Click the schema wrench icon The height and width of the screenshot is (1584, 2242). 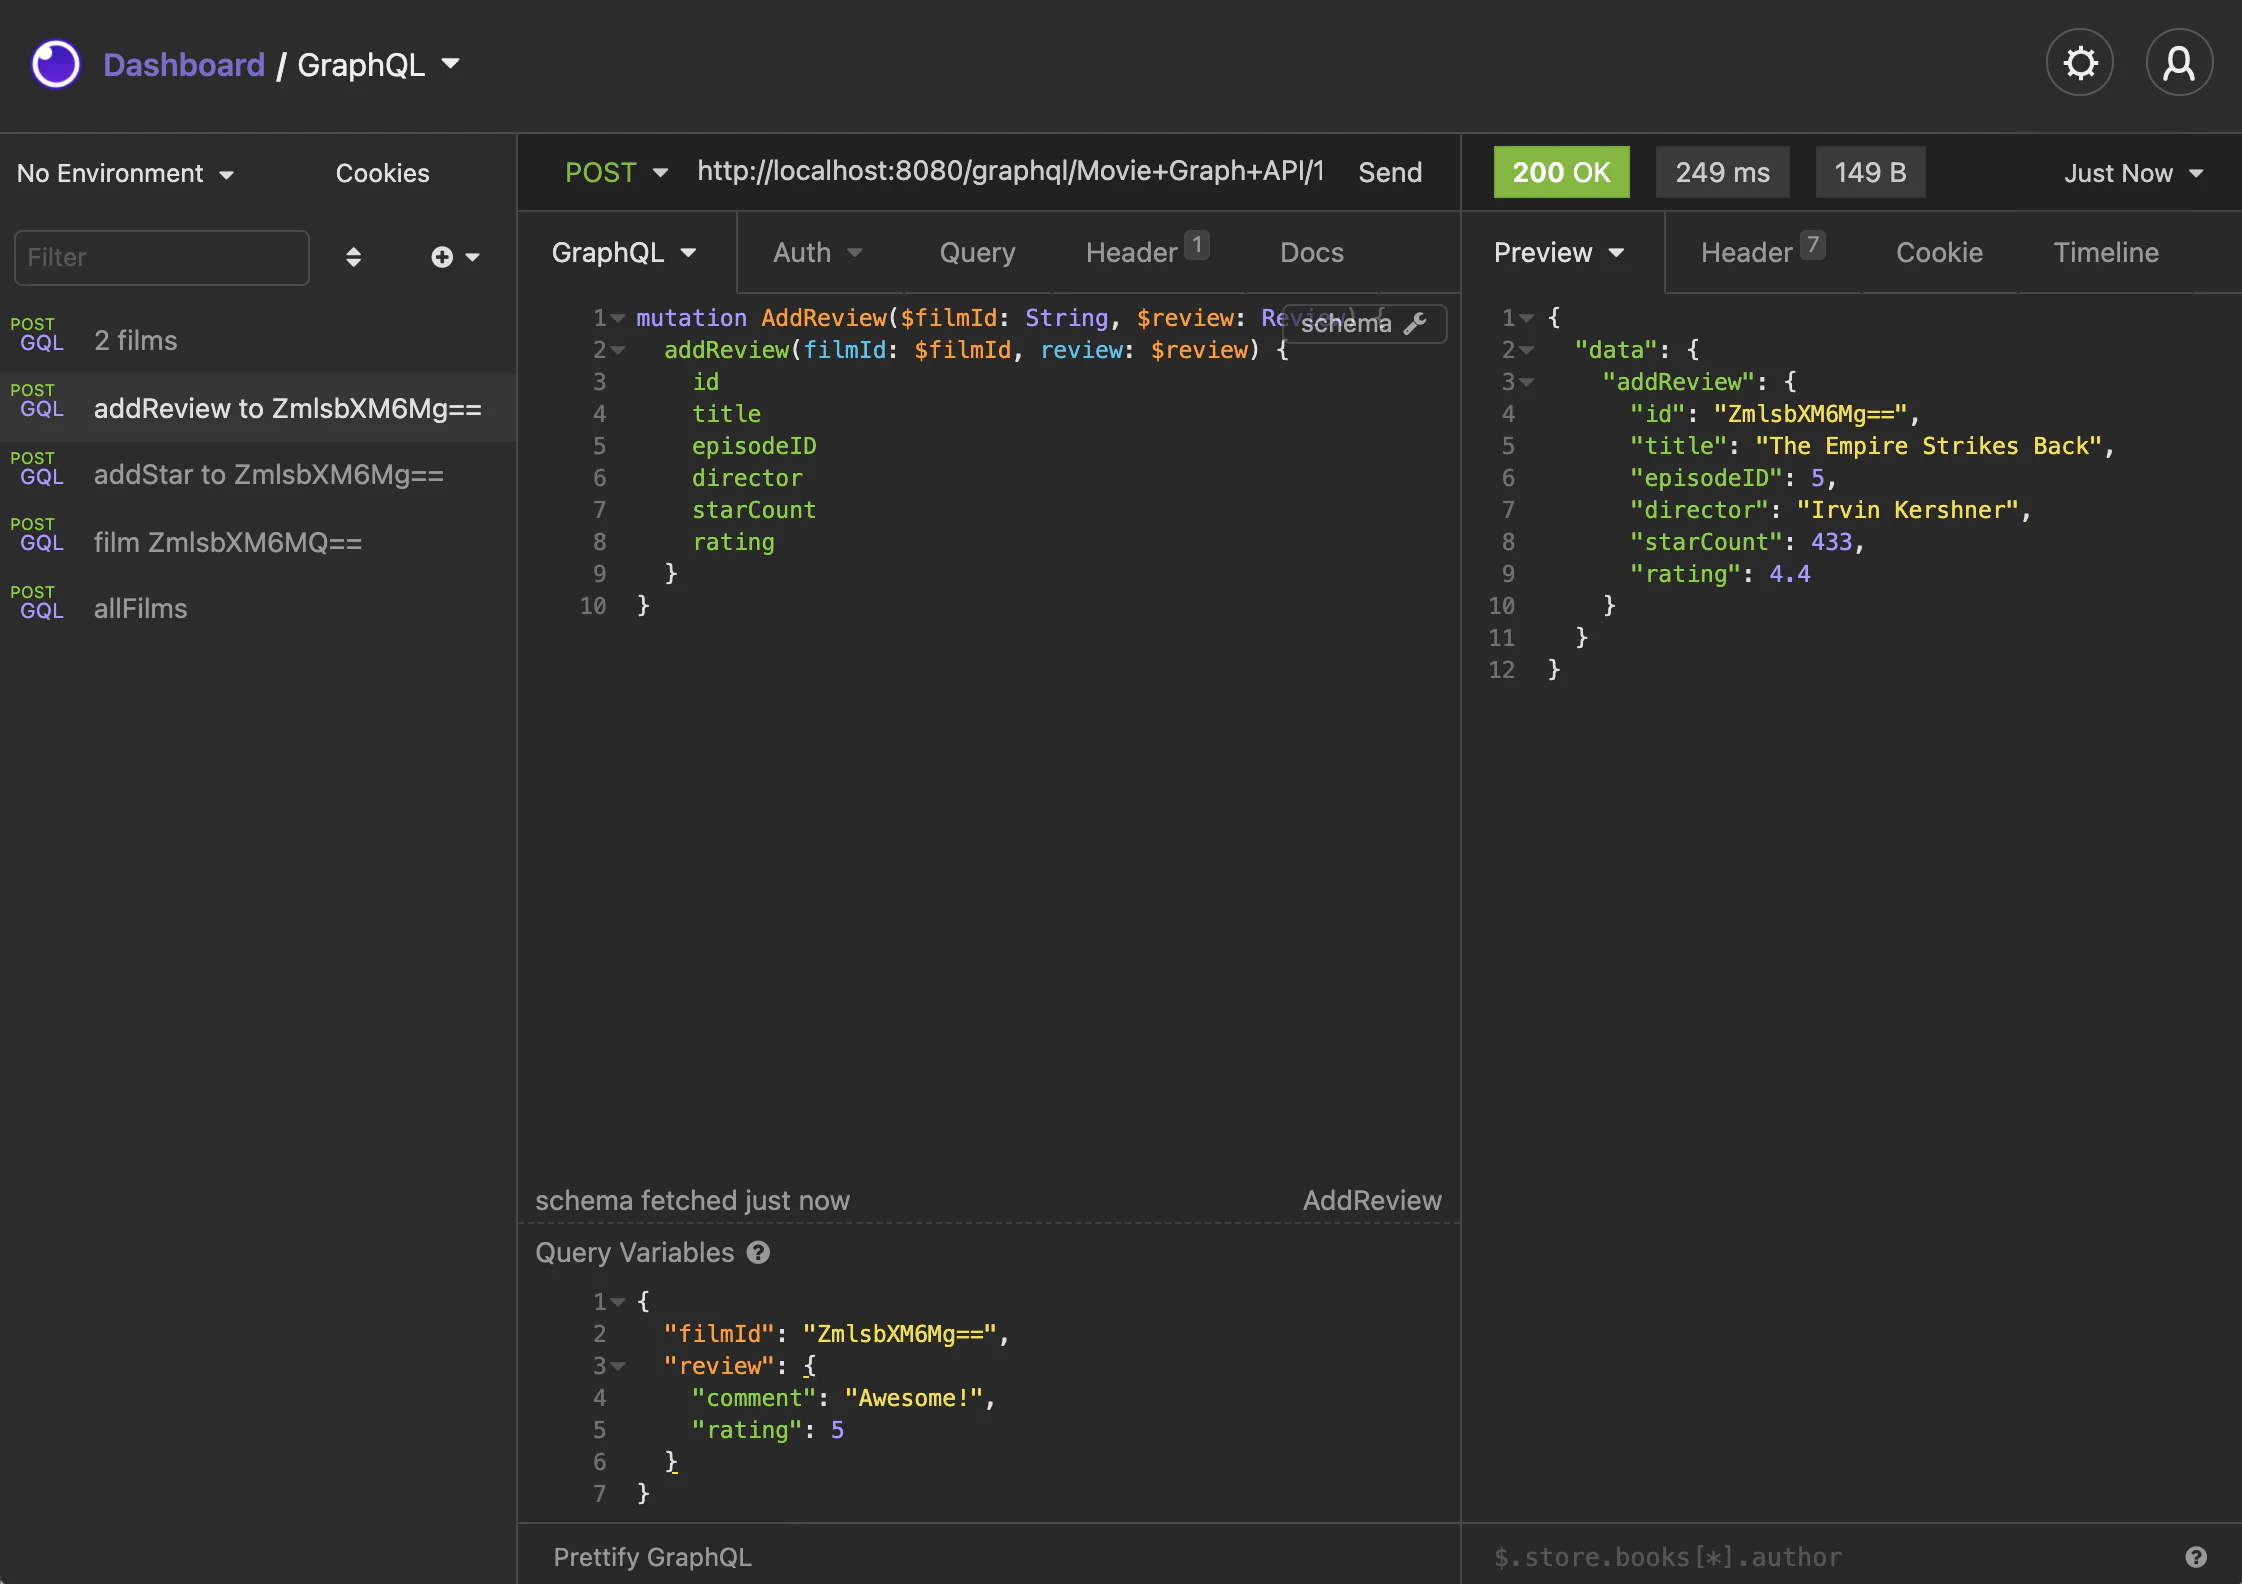(1416, 323)
